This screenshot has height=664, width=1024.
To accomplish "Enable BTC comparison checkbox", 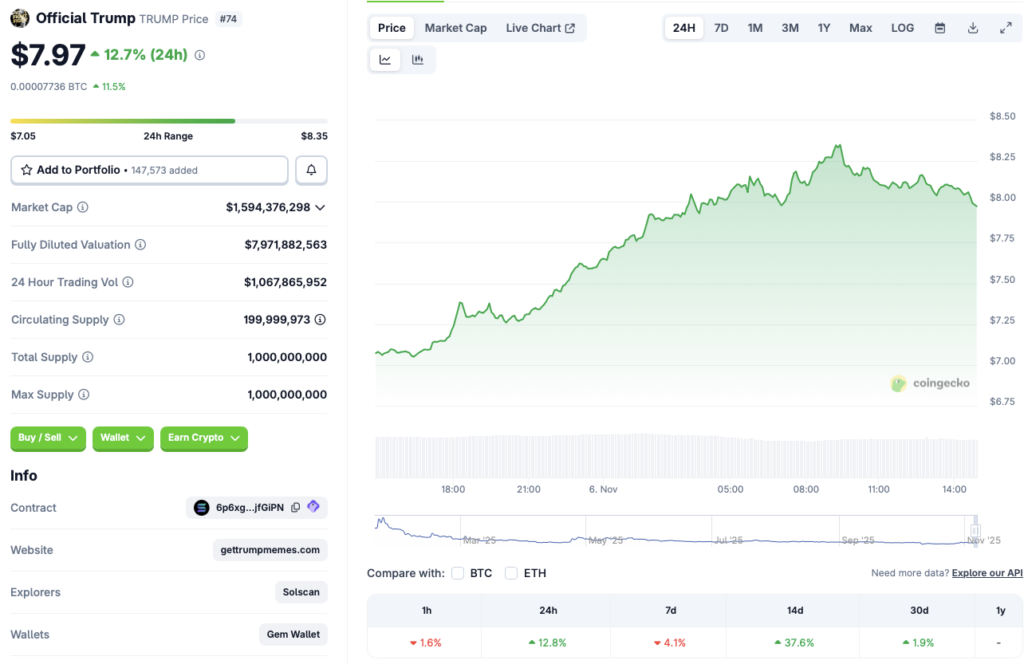I will tap(458, 573).
